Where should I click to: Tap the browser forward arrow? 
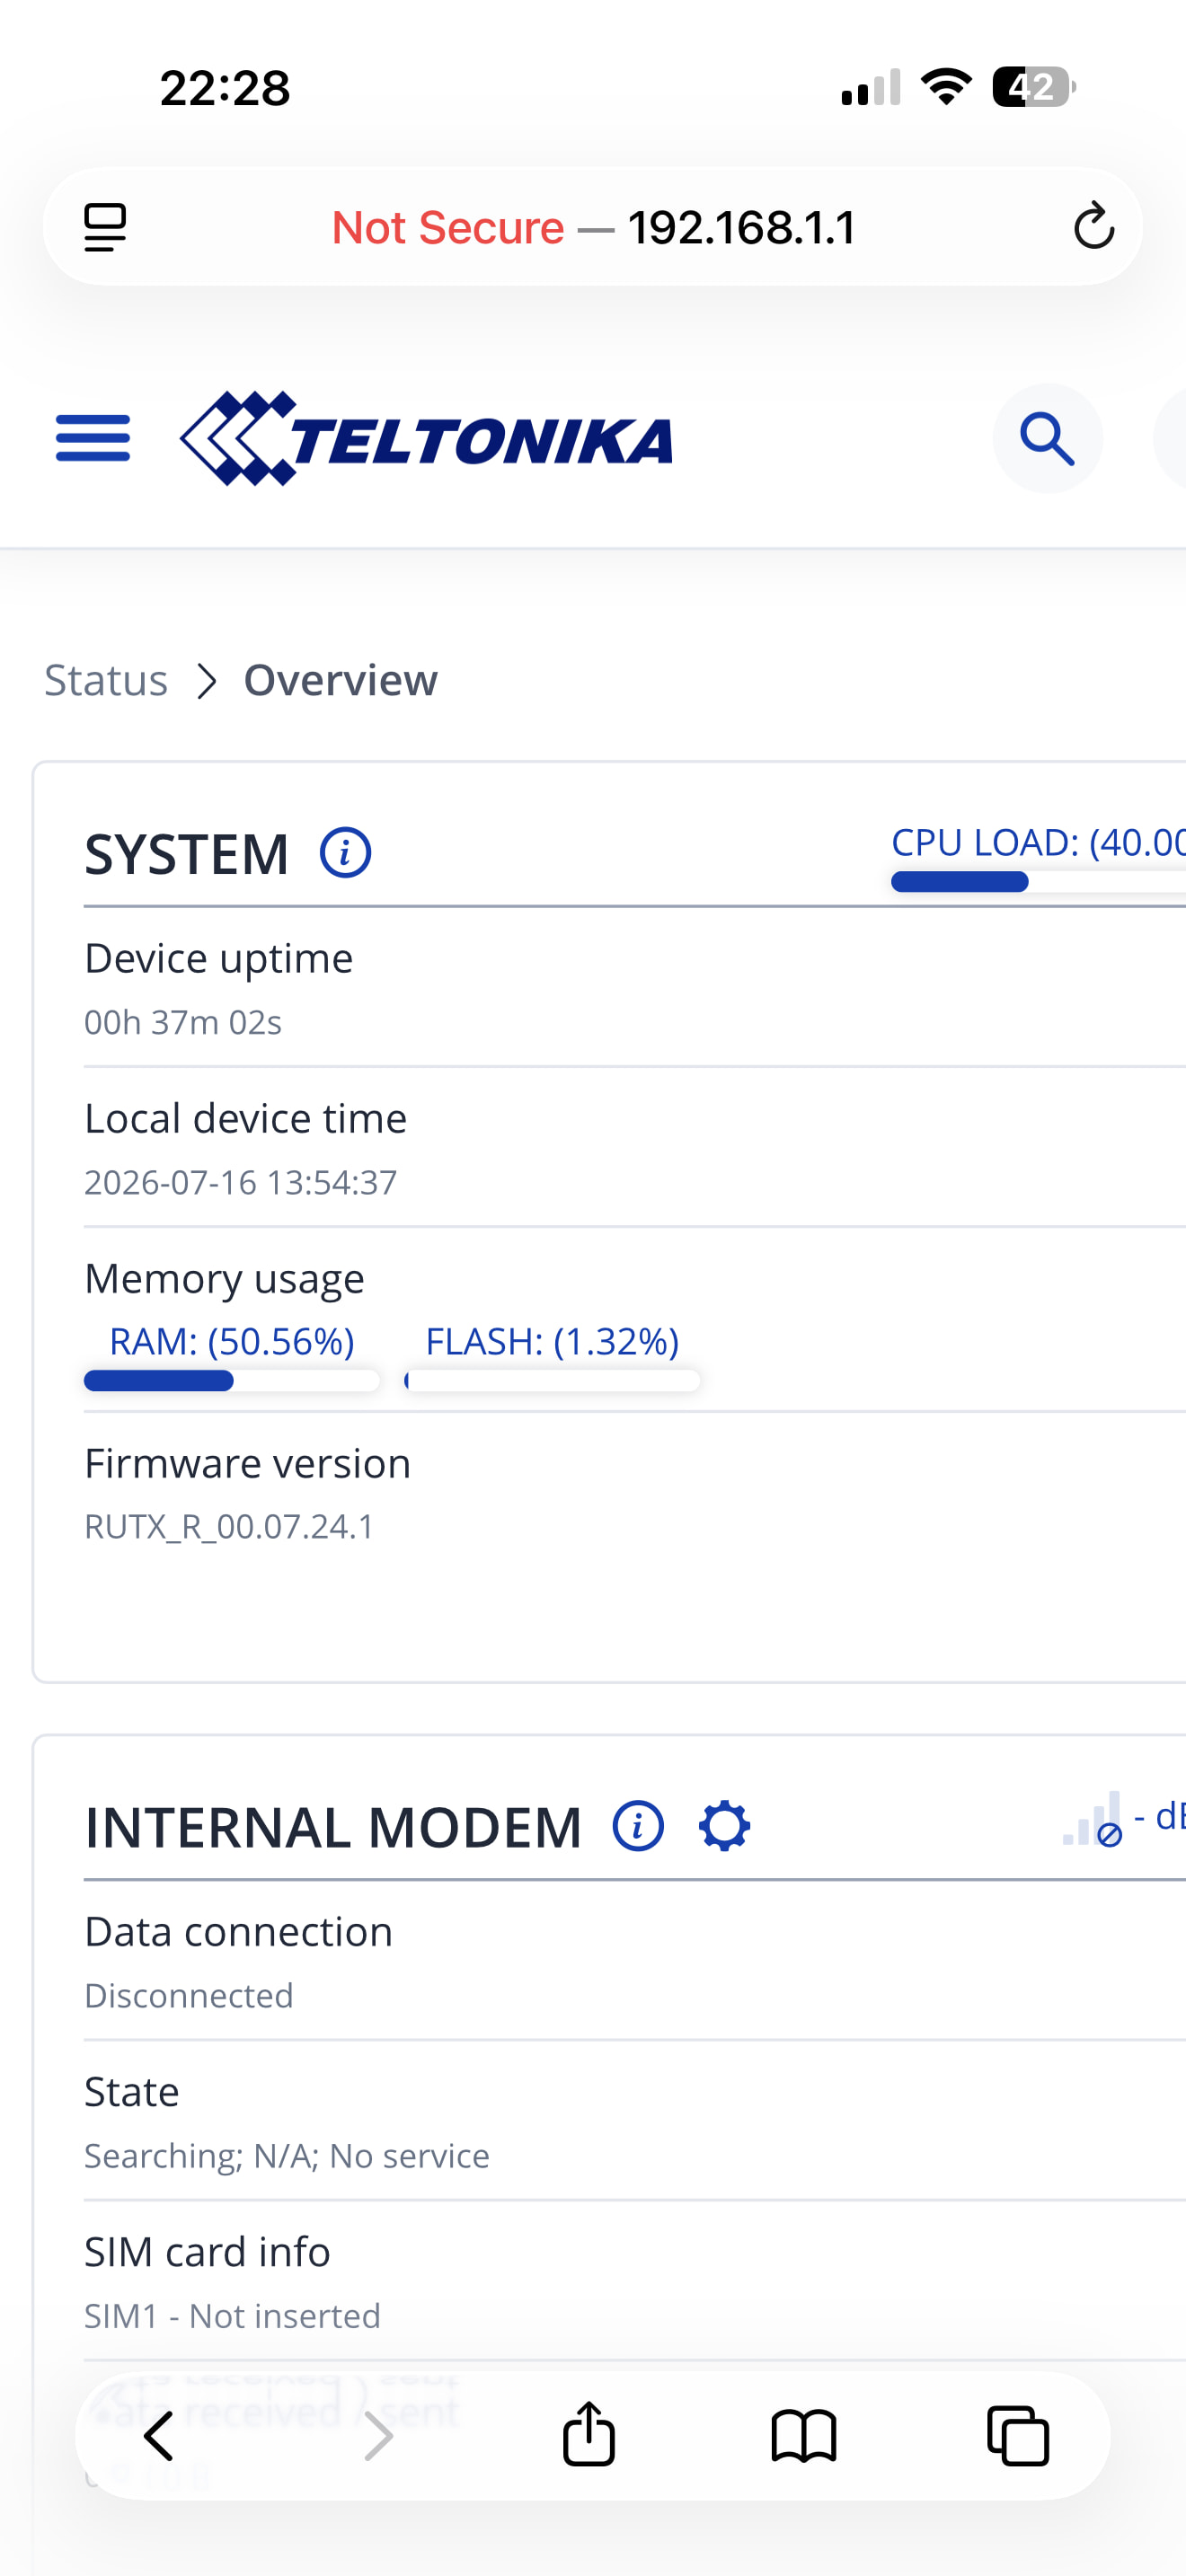(x=378, y=2435)
